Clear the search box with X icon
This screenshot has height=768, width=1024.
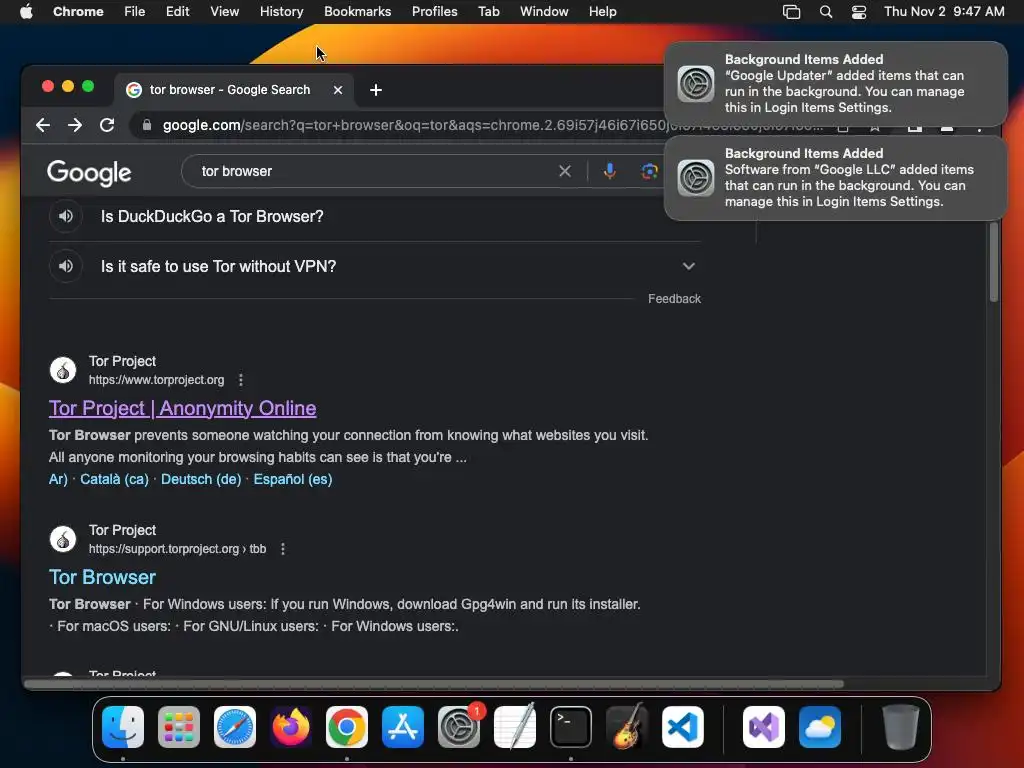pos(565,171)
